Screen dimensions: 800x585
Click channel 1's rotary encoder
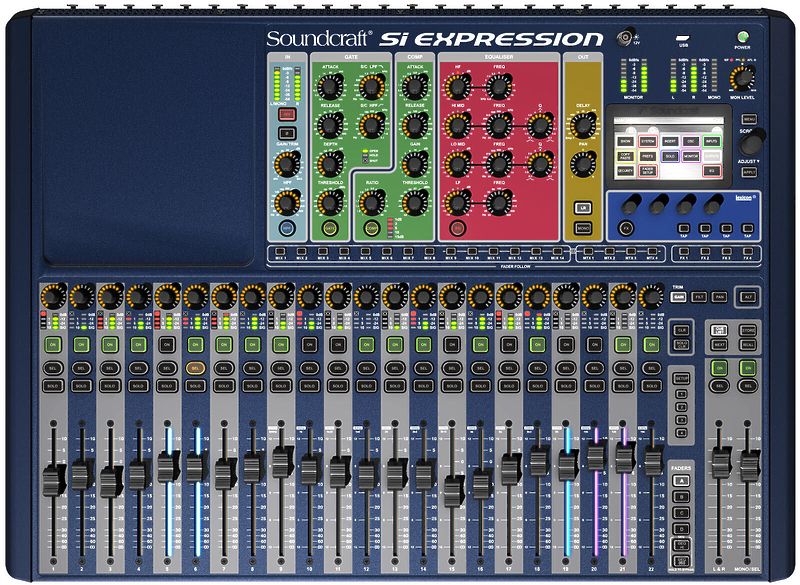(x=54, y=296)
